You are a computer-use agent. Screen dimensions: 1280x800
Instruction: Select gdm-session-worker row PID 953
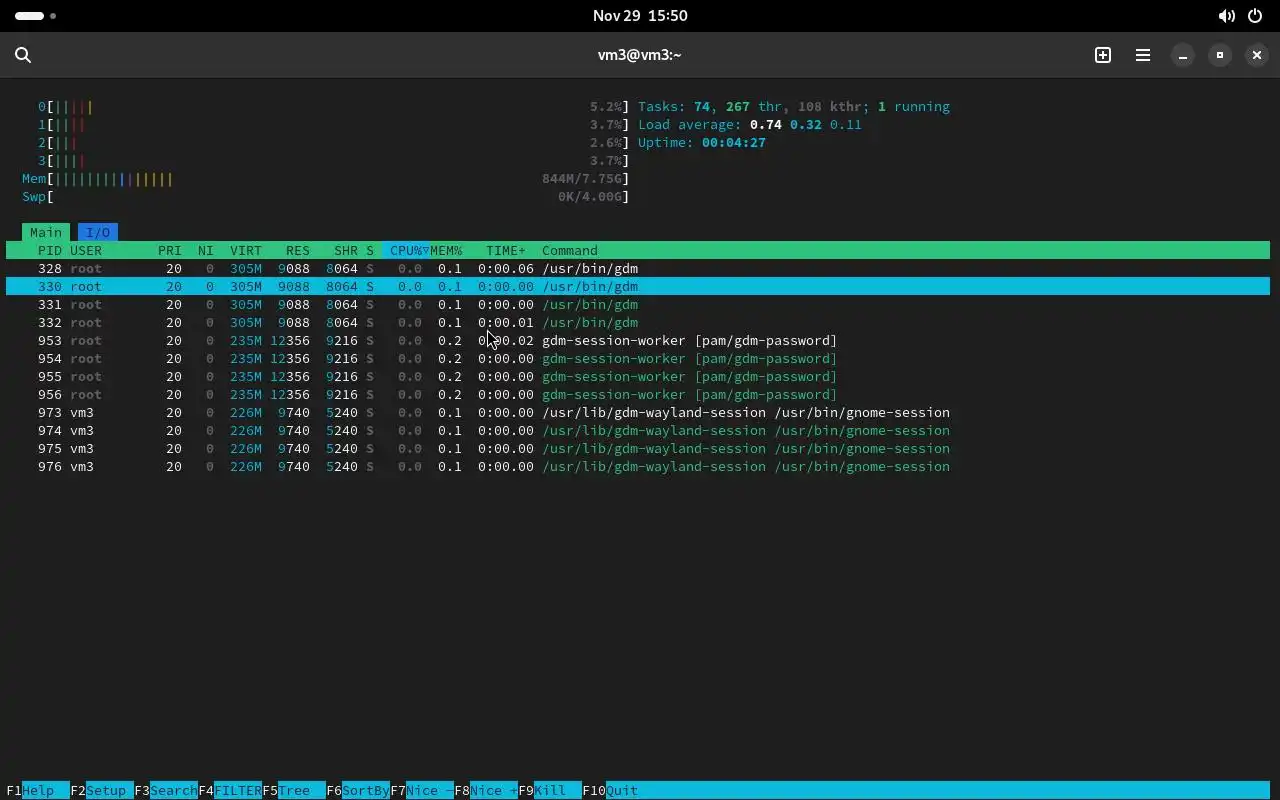pyautogui.click(x=638, y=341)
